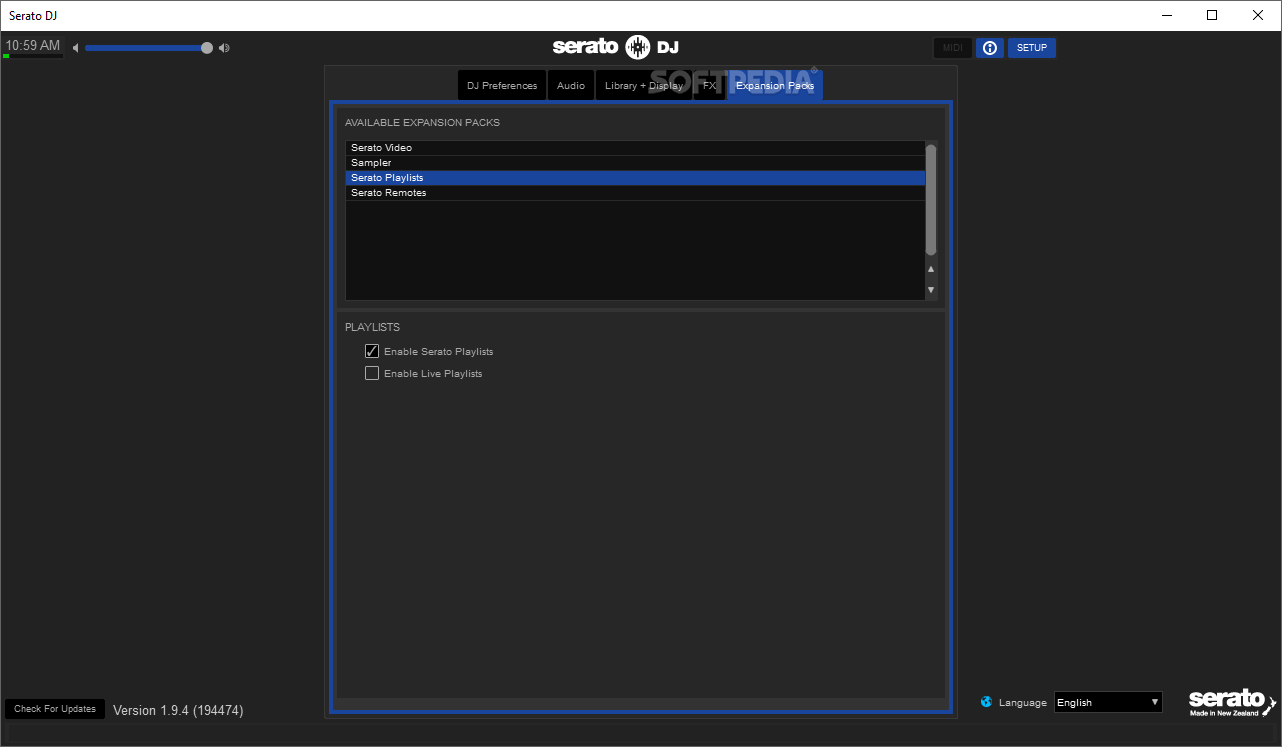The width and height of the screenshot is (1282, 747).
Task: Minimize the Serato DJ window
Action: point(1166,15)
